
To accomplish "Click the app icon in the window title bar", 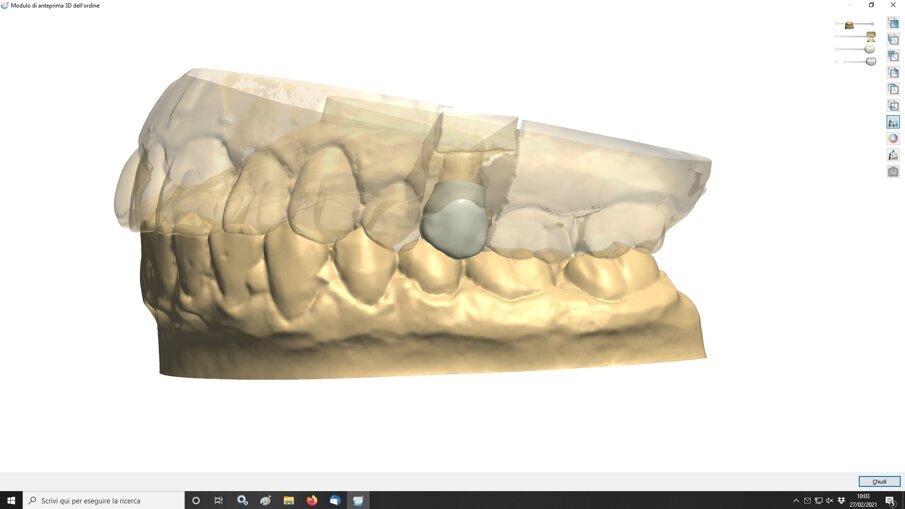I will (5, 5).
